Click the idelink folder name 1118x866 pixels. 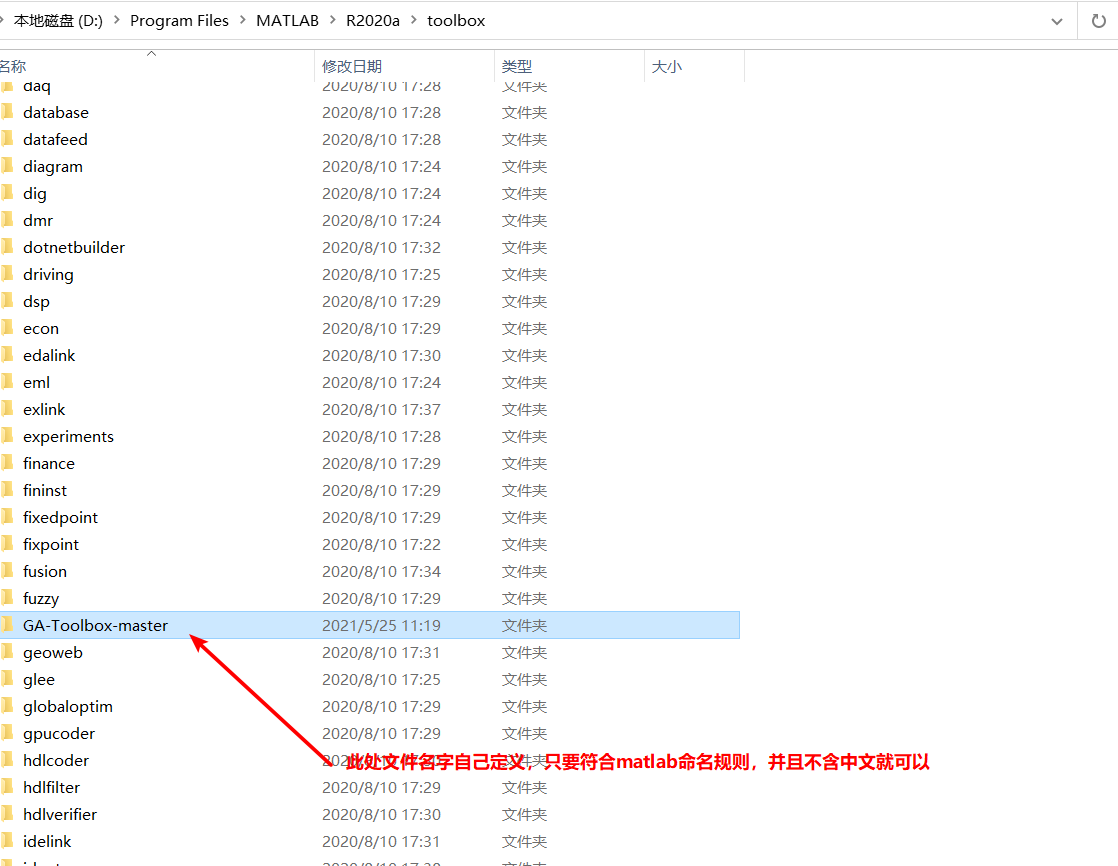[x=47, y=842]
